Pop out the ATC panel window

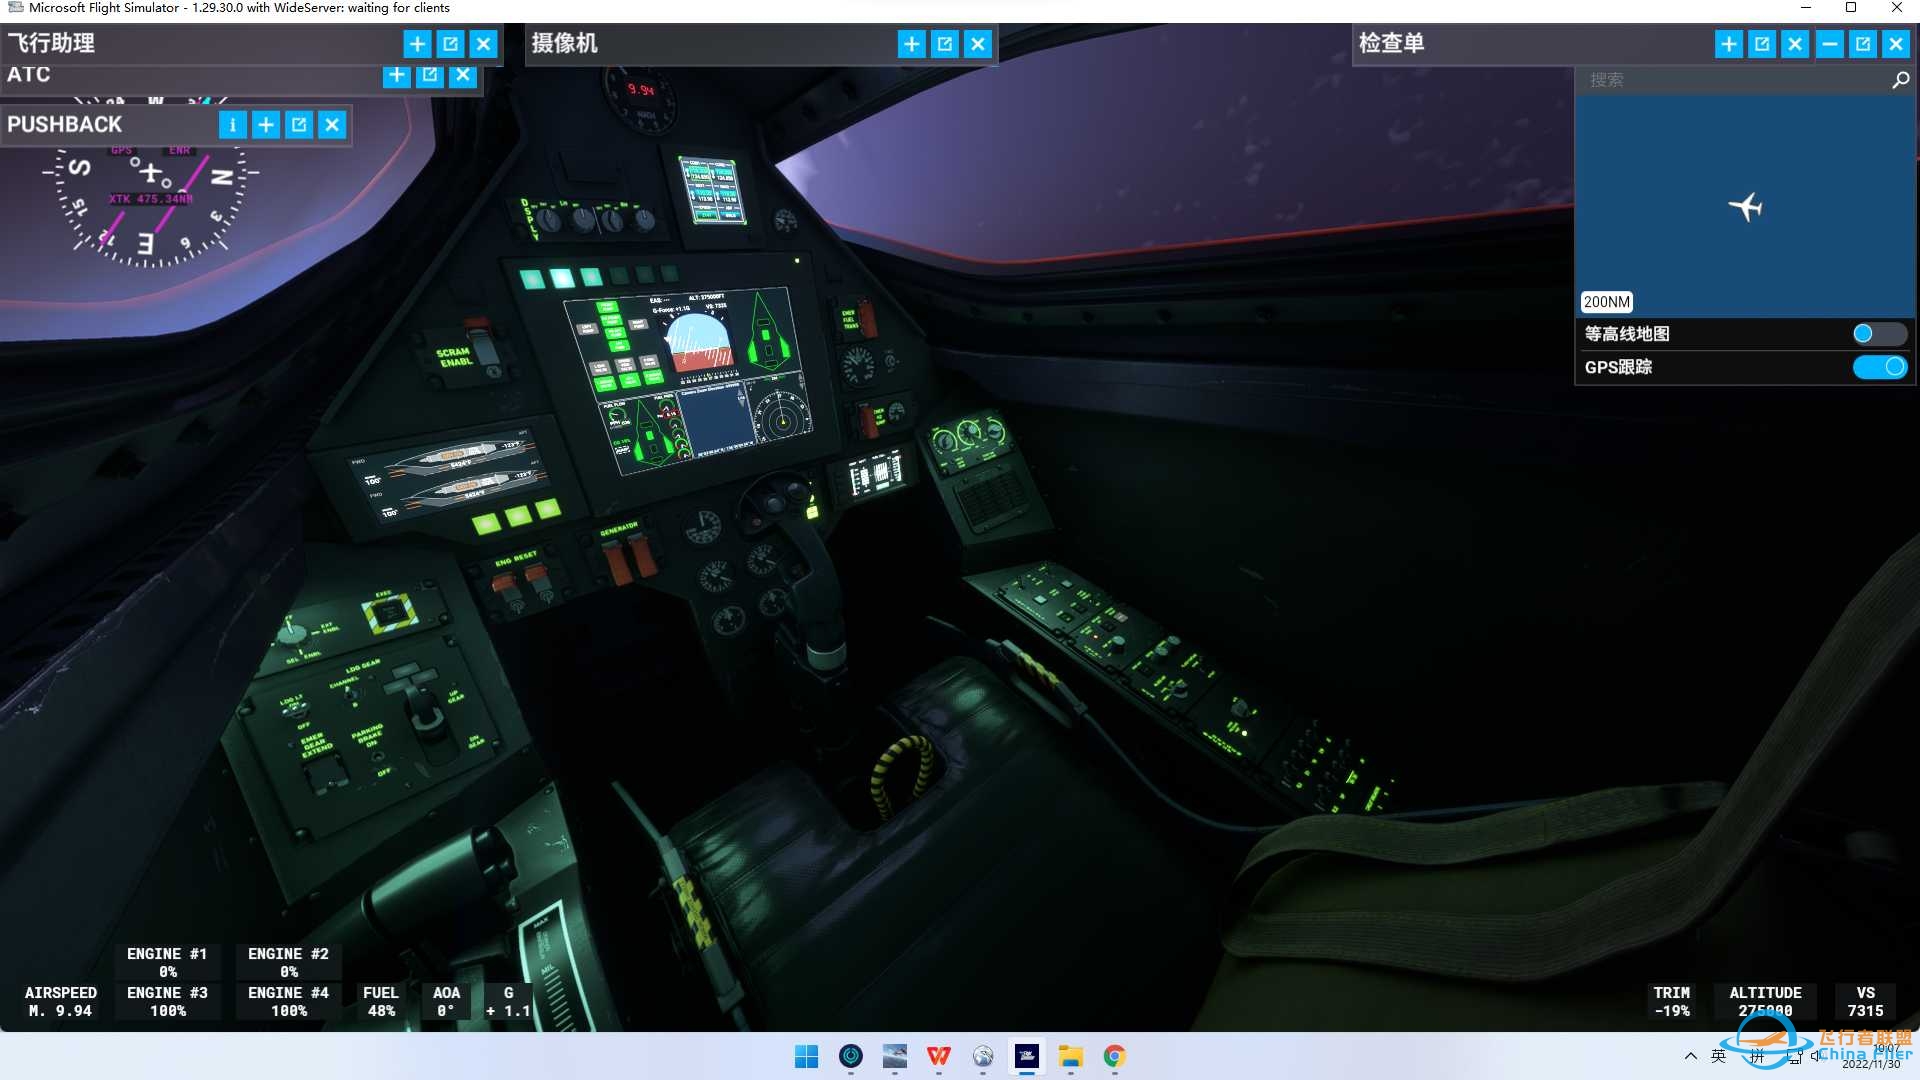[430, 75]
